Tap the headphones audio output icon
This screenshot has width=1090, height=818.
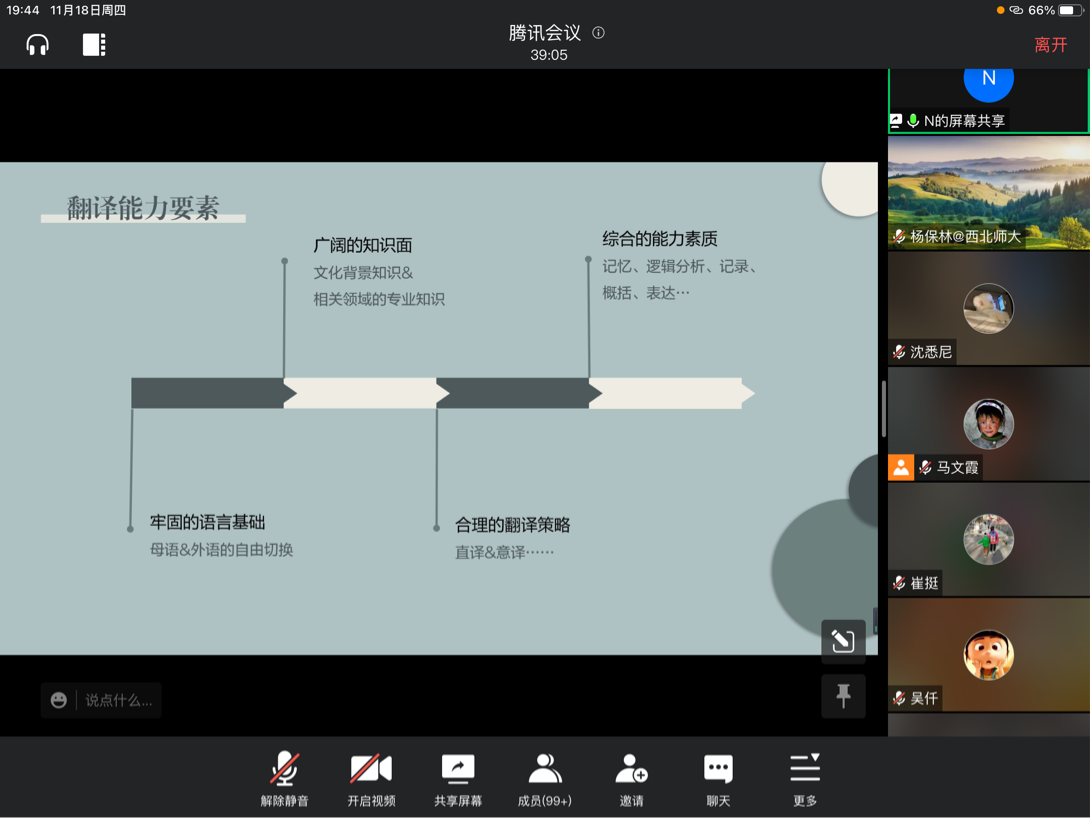[38, 45]
